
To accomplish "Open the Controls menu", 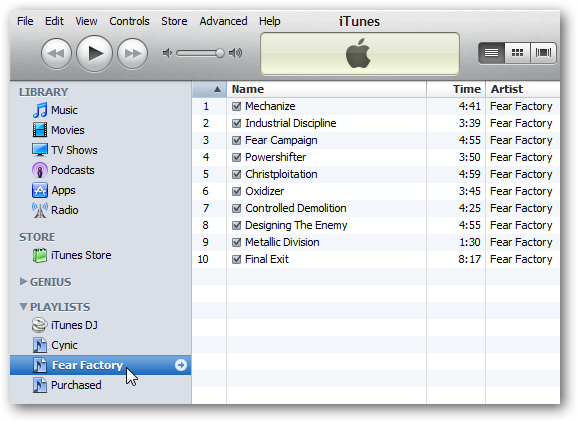I will click(129, 21).
